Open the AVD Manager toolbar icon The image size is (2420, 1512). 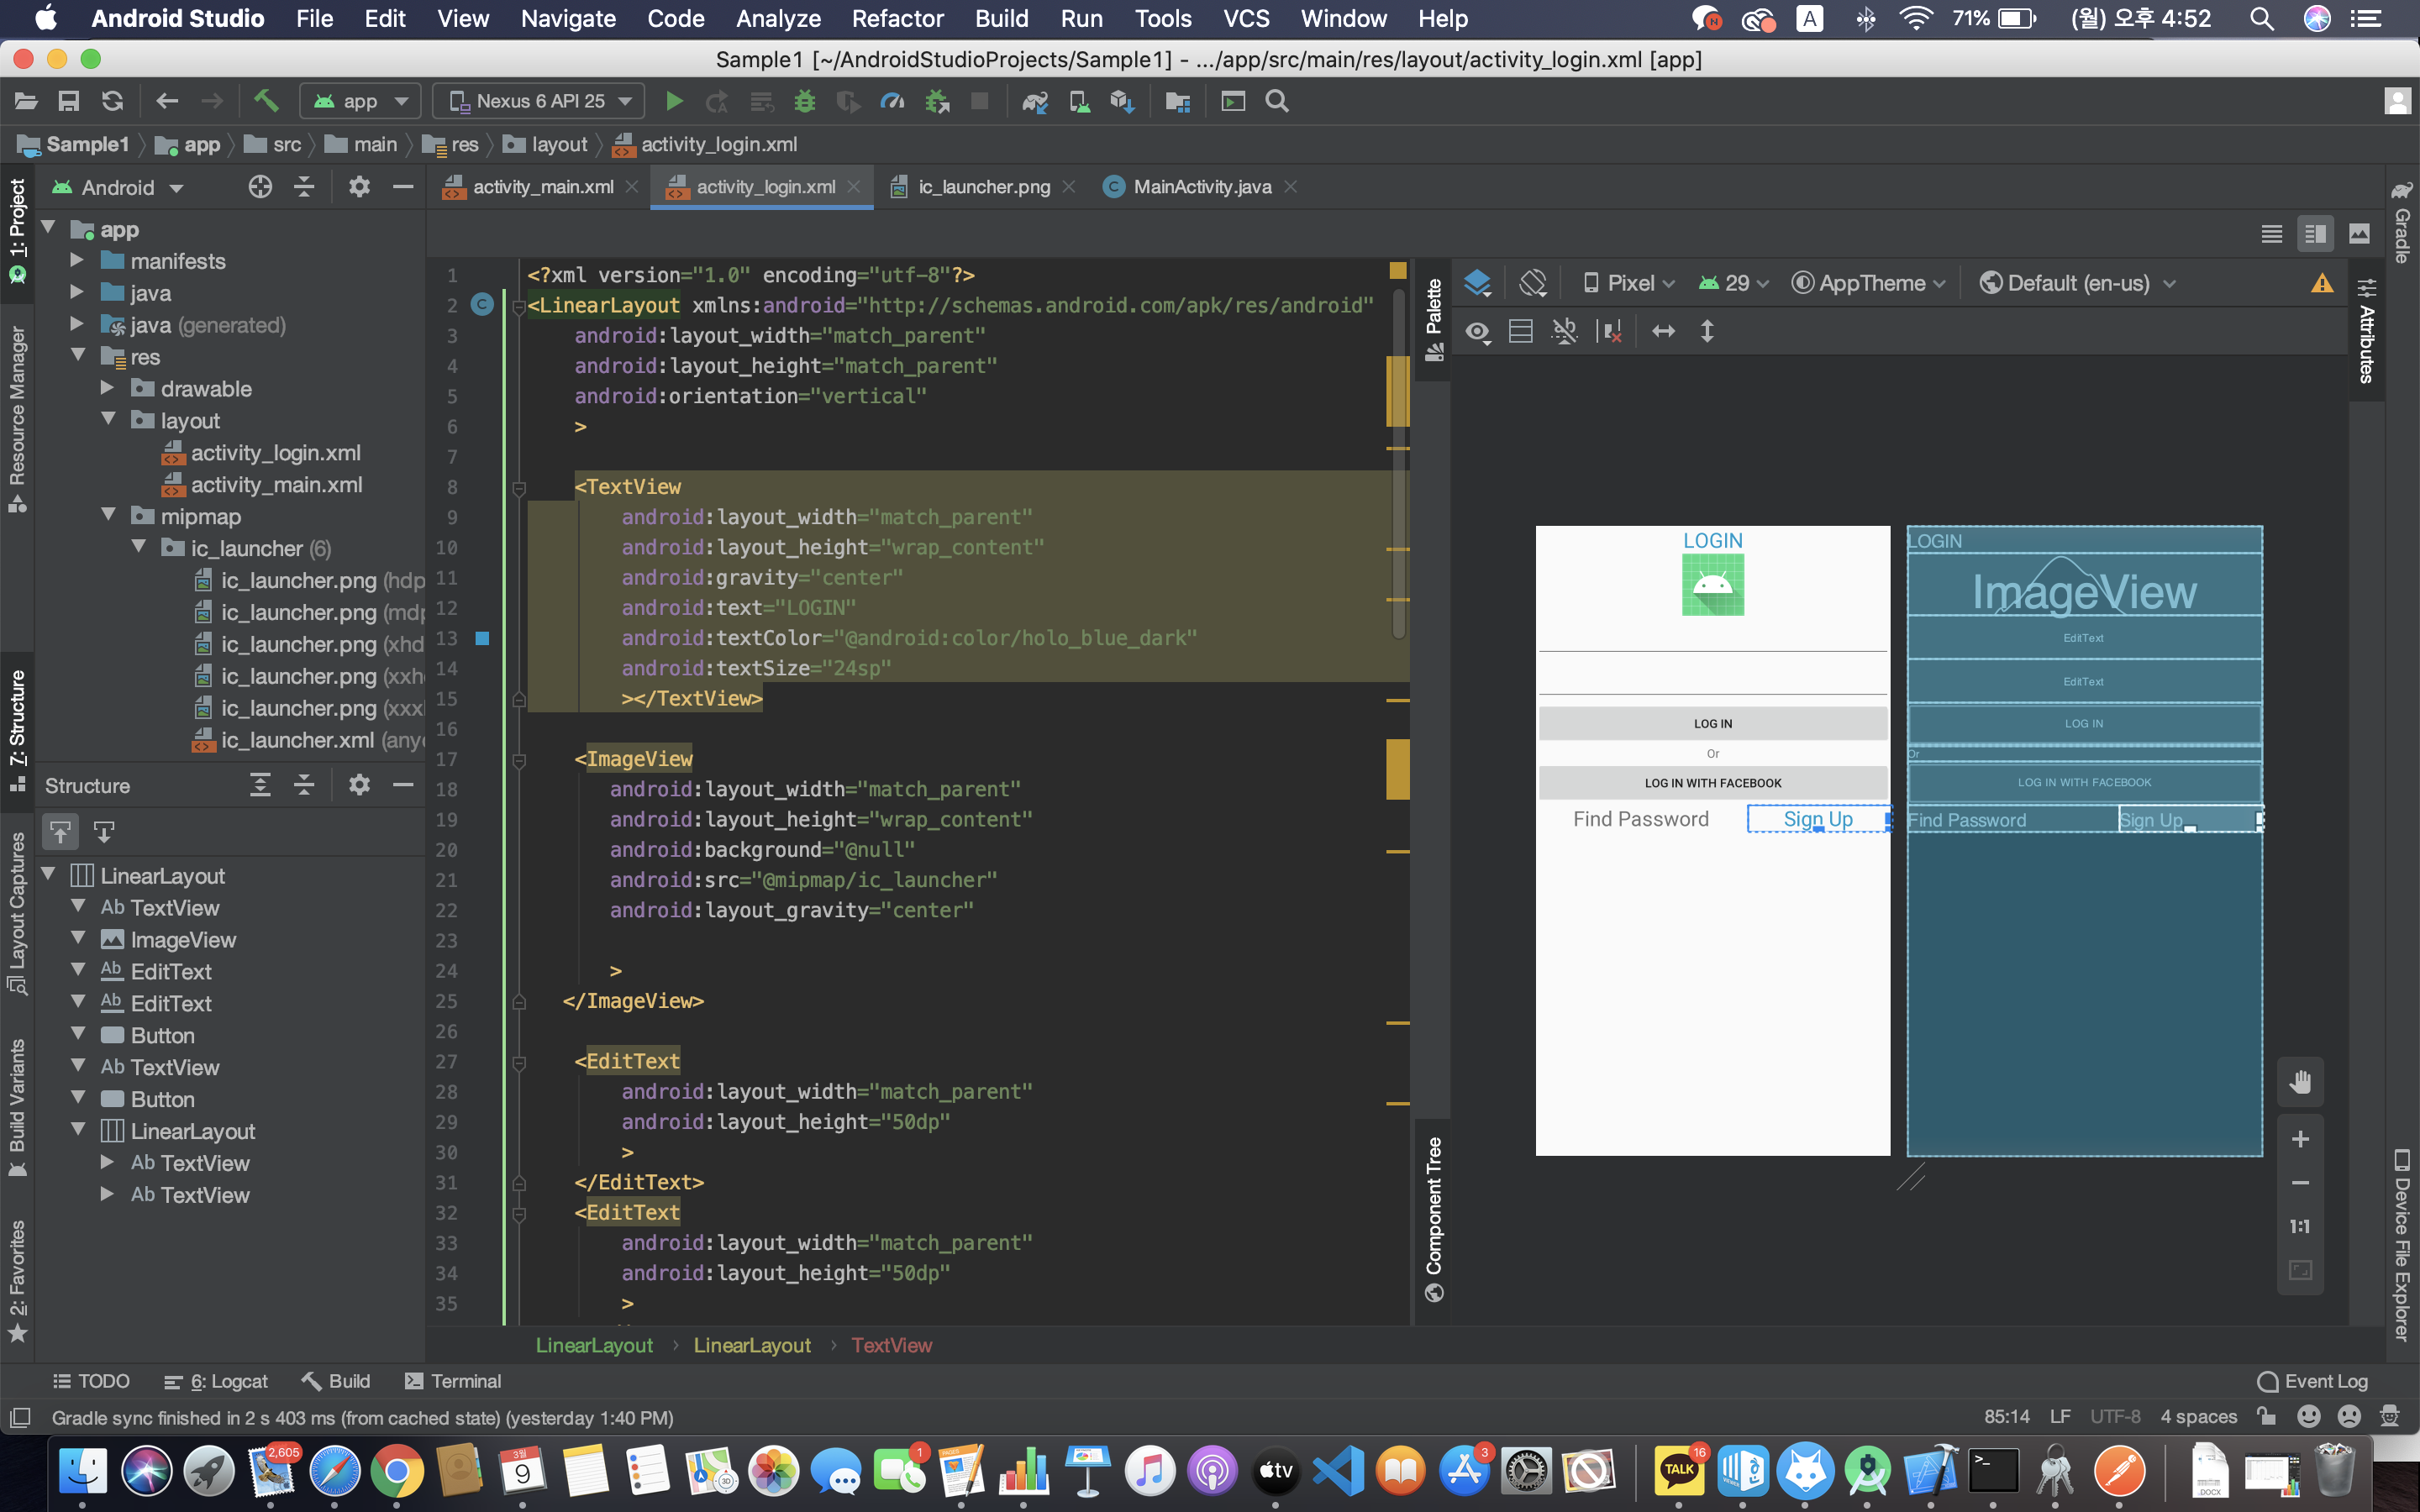(1079, 101)
